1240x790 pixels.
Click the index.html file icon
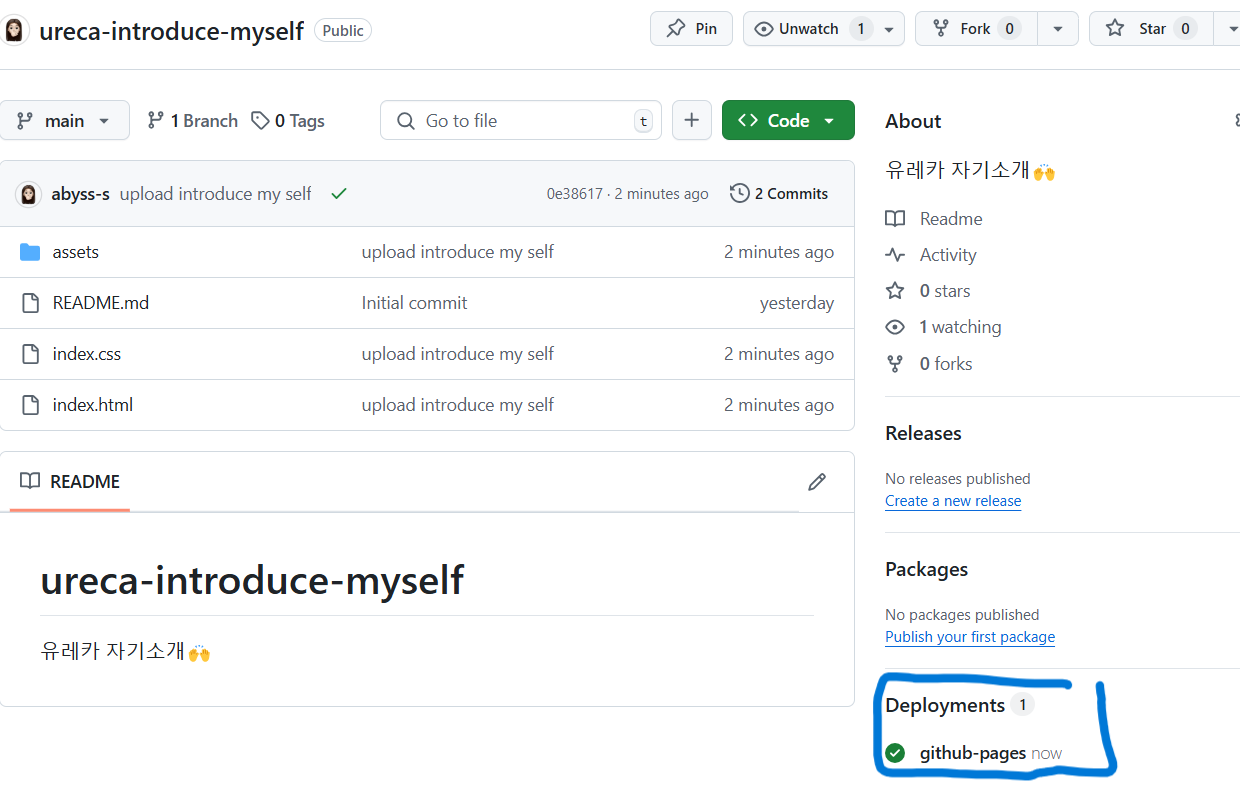tap(30, 405)
